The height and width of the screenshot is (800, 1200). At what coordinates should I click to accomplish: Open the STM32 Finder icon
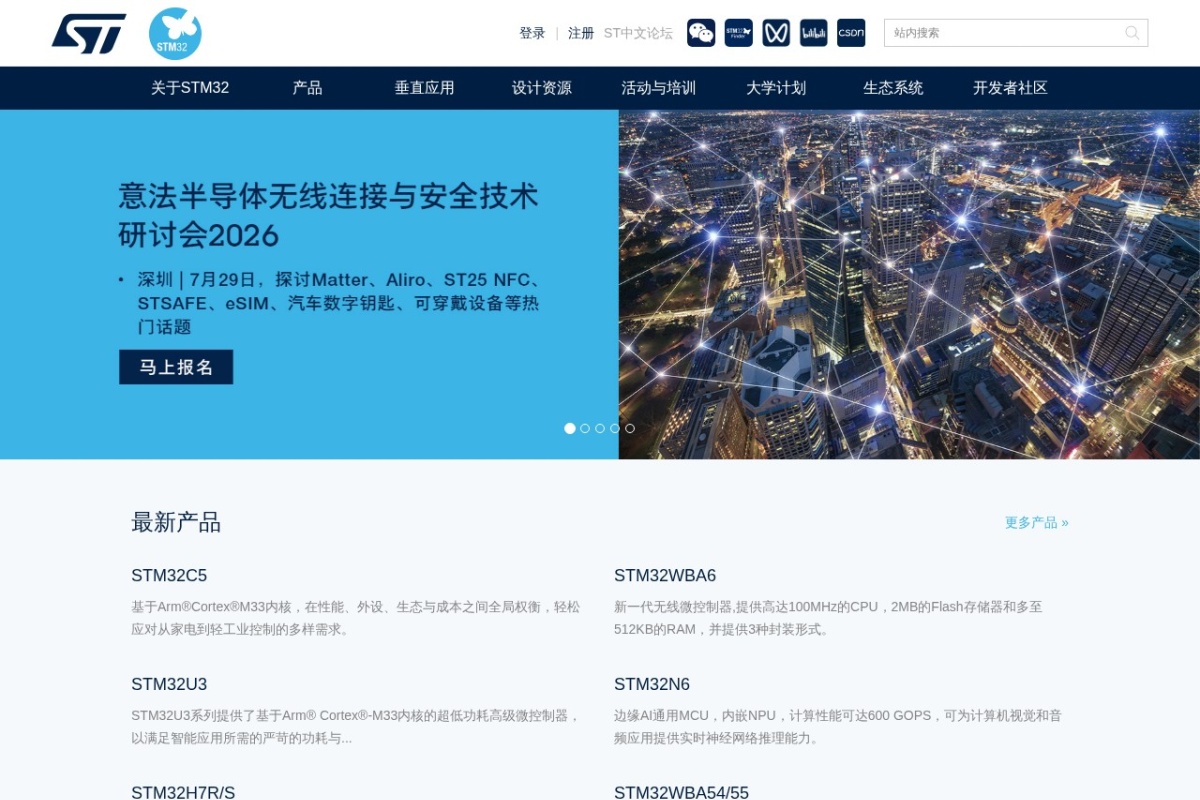[739, 33]
